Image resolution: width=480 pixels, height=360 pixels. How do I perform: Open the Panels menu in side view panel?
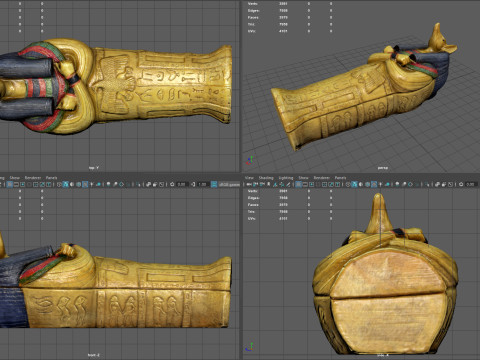click(340, 178)
